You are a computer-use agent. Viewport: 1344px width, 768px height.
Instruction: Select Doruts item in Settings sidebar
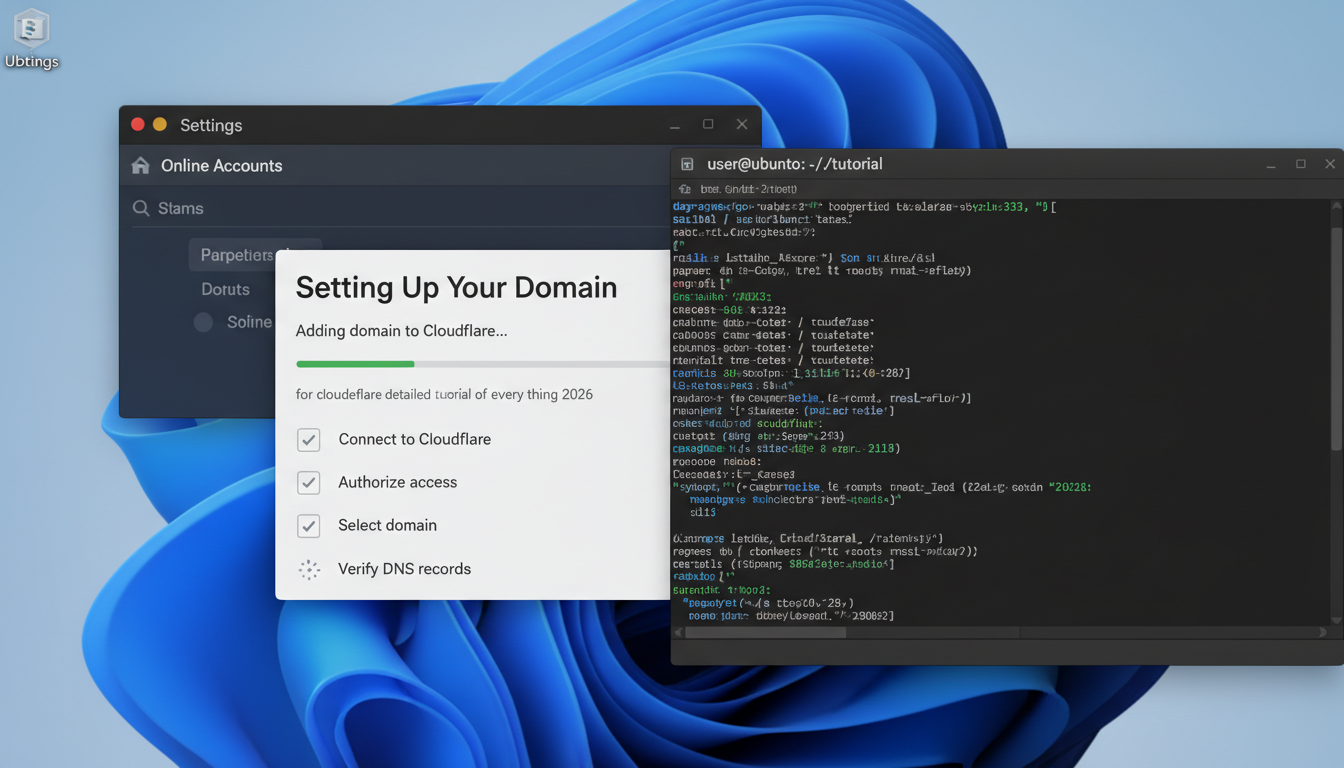tap(225, 289)
